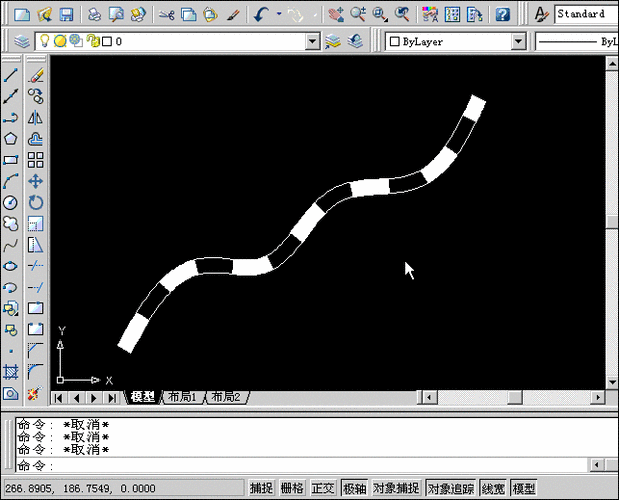Expand the ByLayer color dropdown
The height and width of the screenshot is (500, 619).
pos(518,41)
